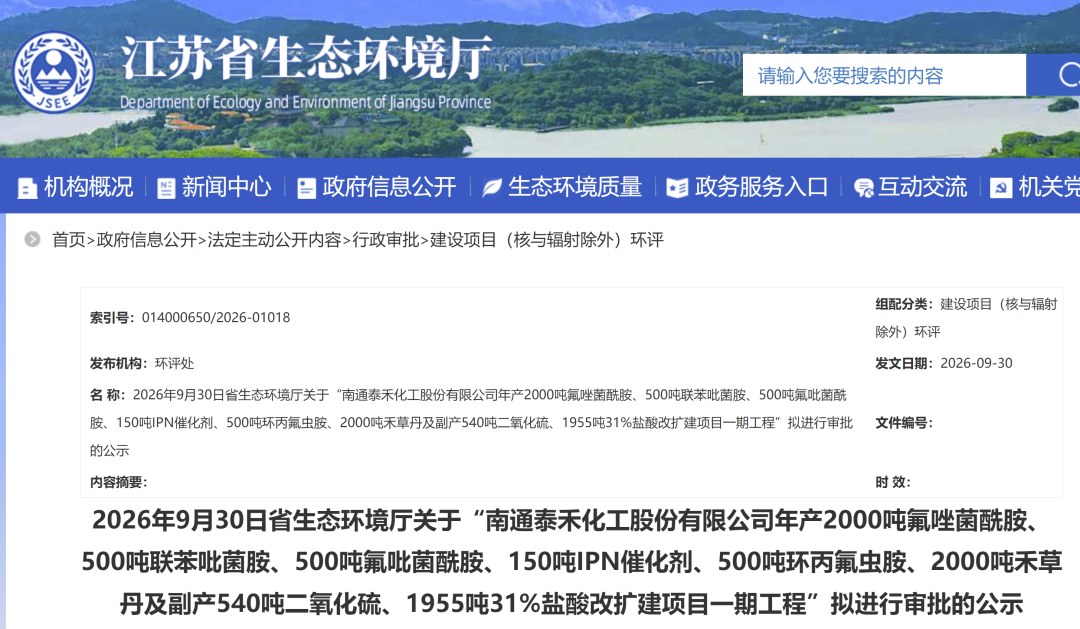The image size is (1080, 629).
Task: Select index number 014000650/2026-01018
Action: coord(216,318)
